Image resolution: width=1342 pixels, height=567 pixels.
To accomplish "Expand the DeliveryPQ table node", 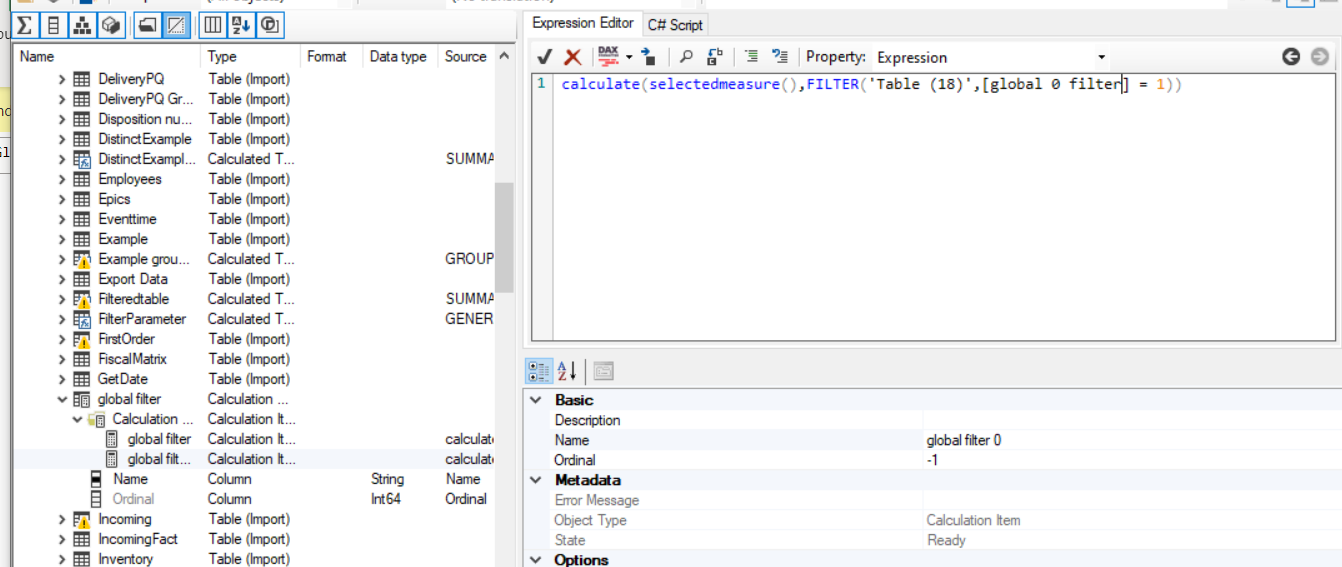I will 62,79.
